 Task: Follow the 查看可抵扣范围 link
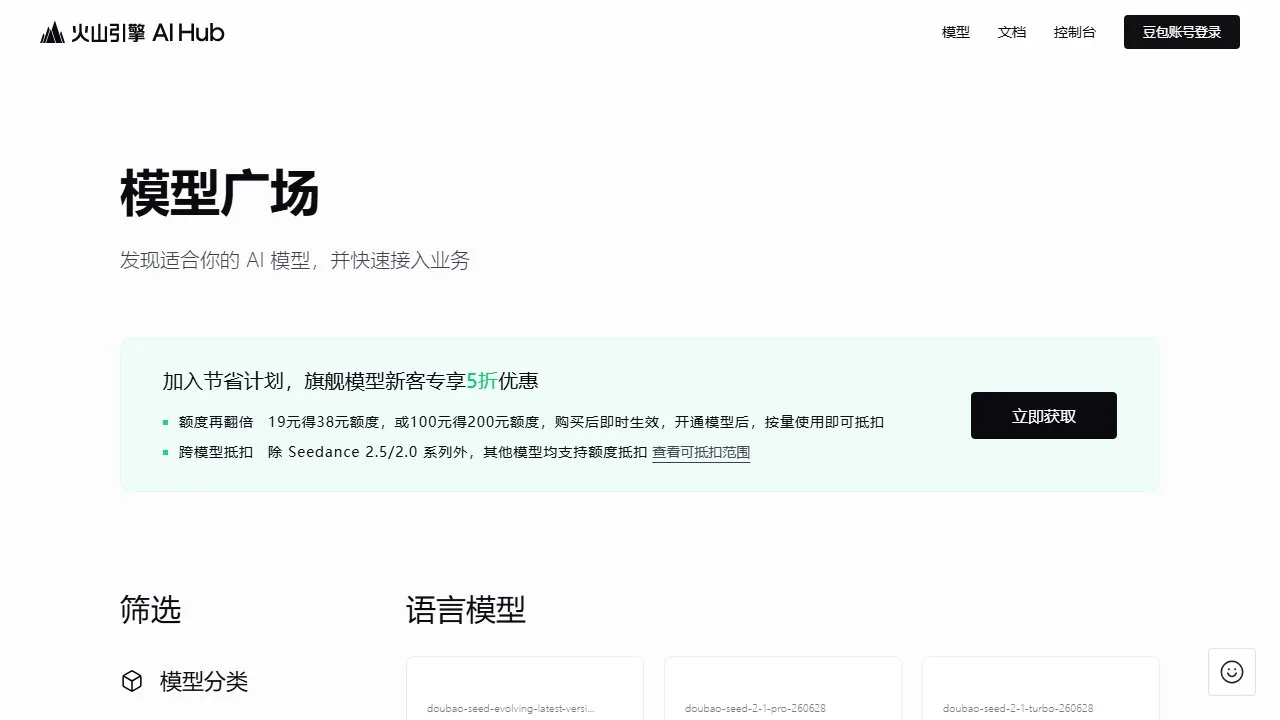coord(701,452)
